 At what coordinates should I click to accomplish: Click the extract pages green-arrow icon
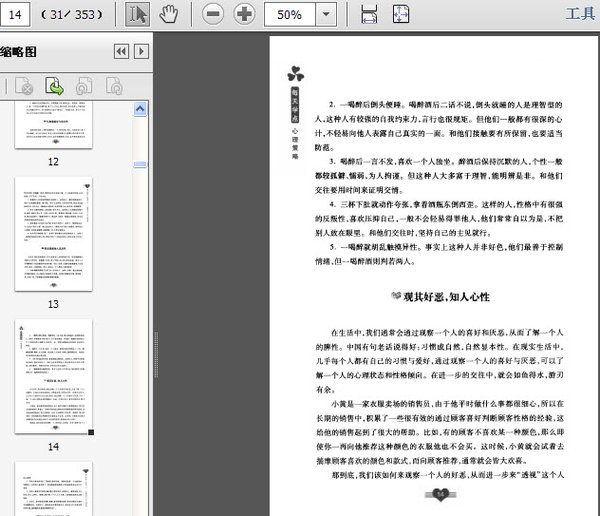coord(54,86)
